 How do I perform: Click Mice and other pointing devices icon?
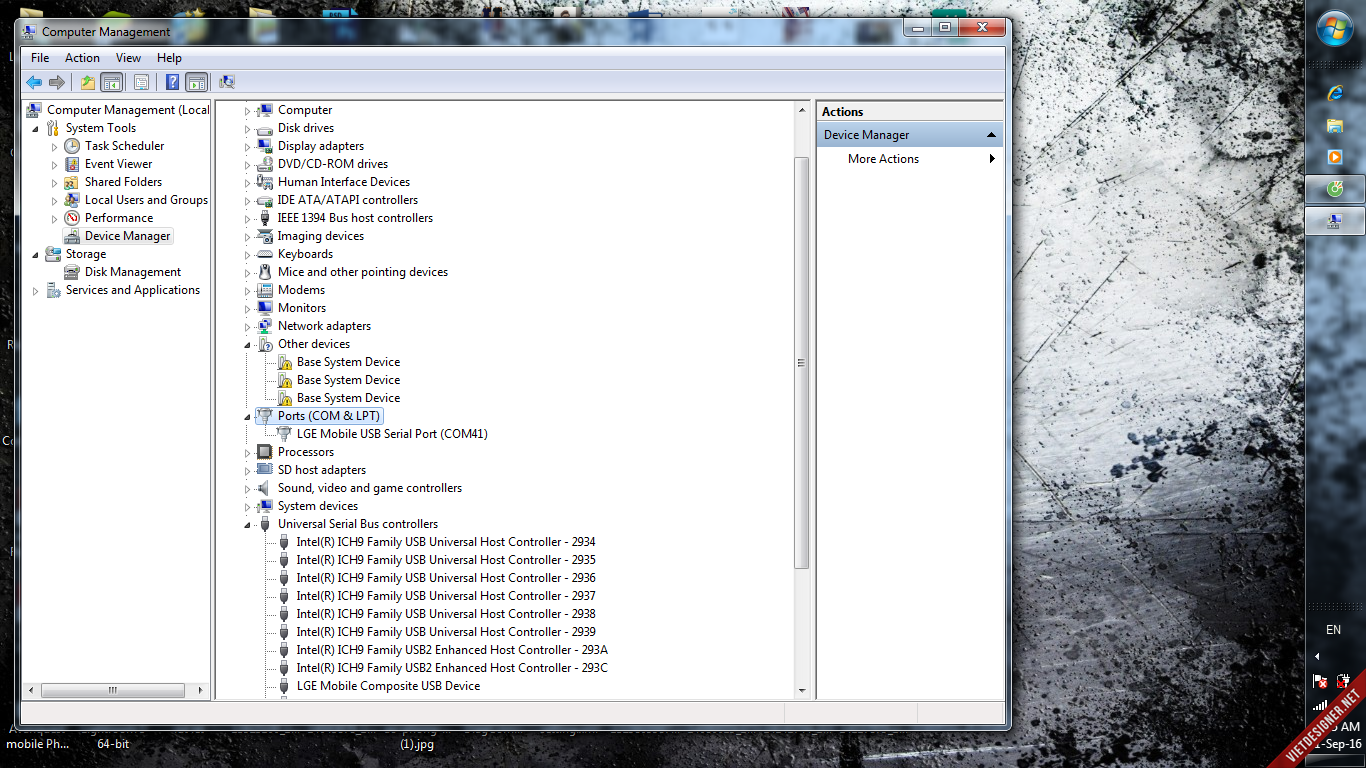tap(265, 272)
